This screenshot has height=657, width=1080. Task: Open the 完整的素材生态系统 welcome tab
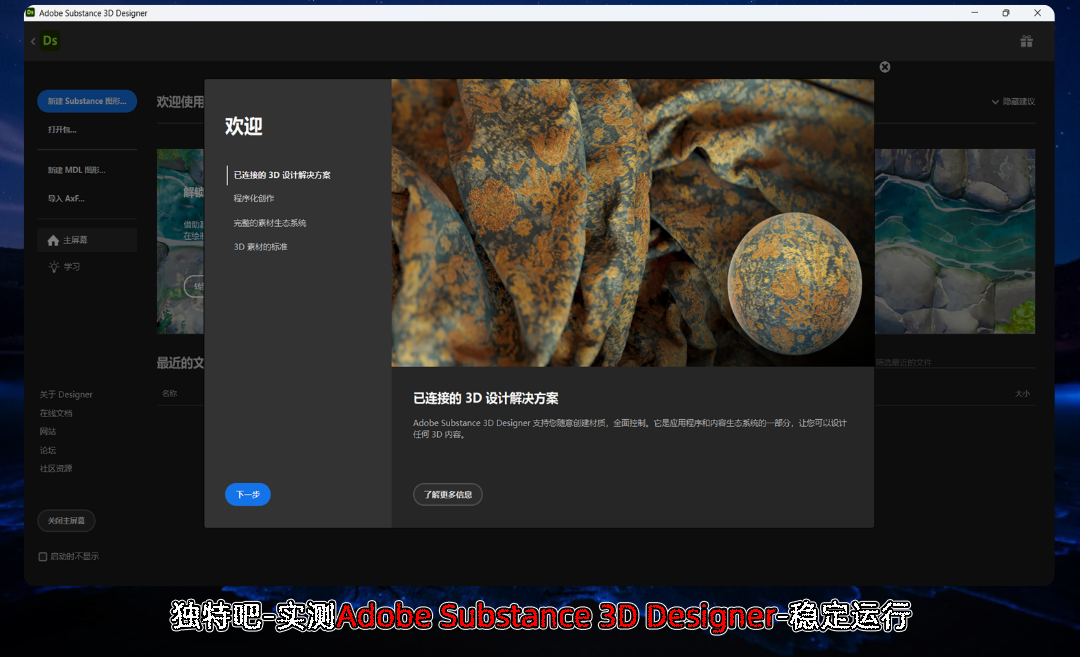[270, 223]
